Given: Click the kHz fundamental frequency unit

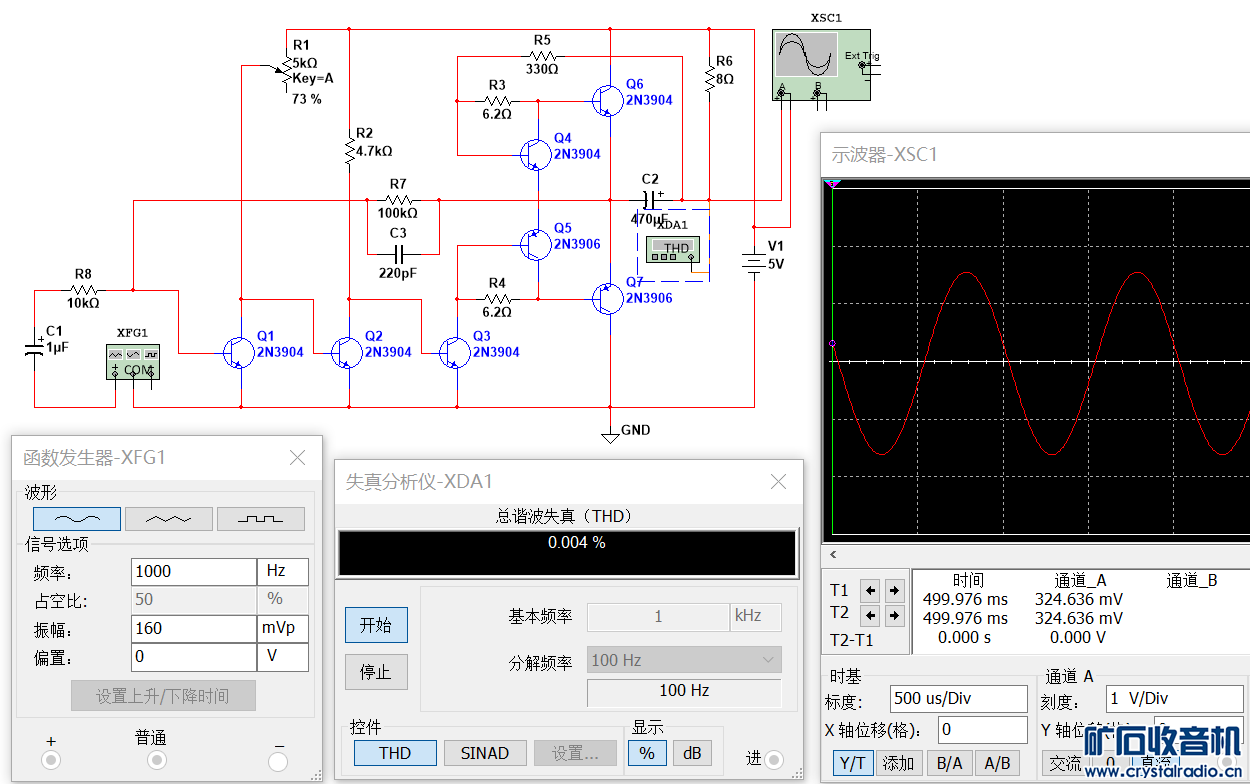Looking at the screenshot, I should [x=755, y=616].
